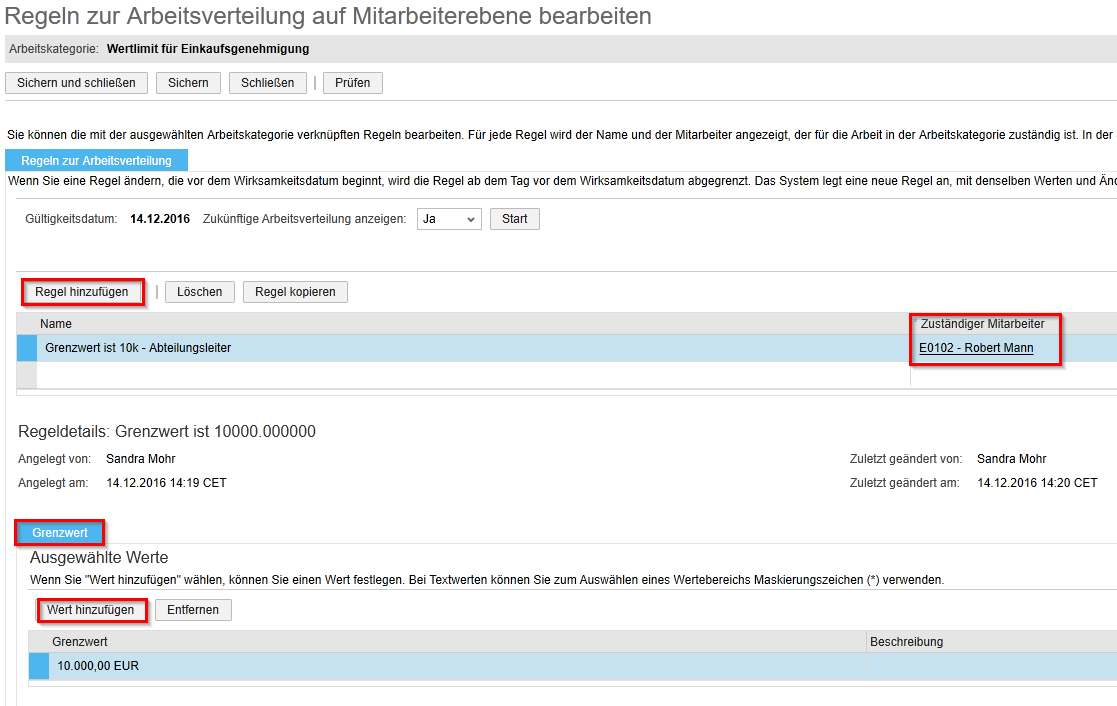This screenshot has height=706, width=1117.
Task: Select the row marker of the 10k rule
Action: pyautogui.click(x=27, y=348)
